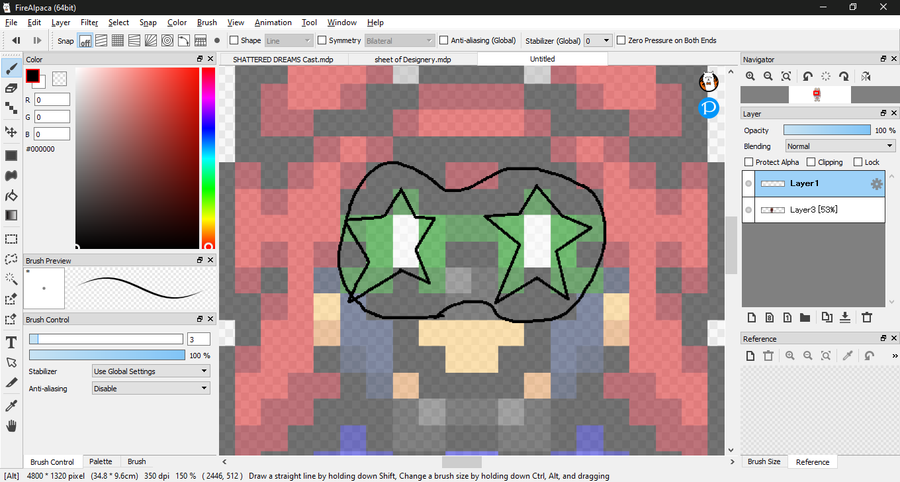Select the Fill rectangle tool

(11, 156)
